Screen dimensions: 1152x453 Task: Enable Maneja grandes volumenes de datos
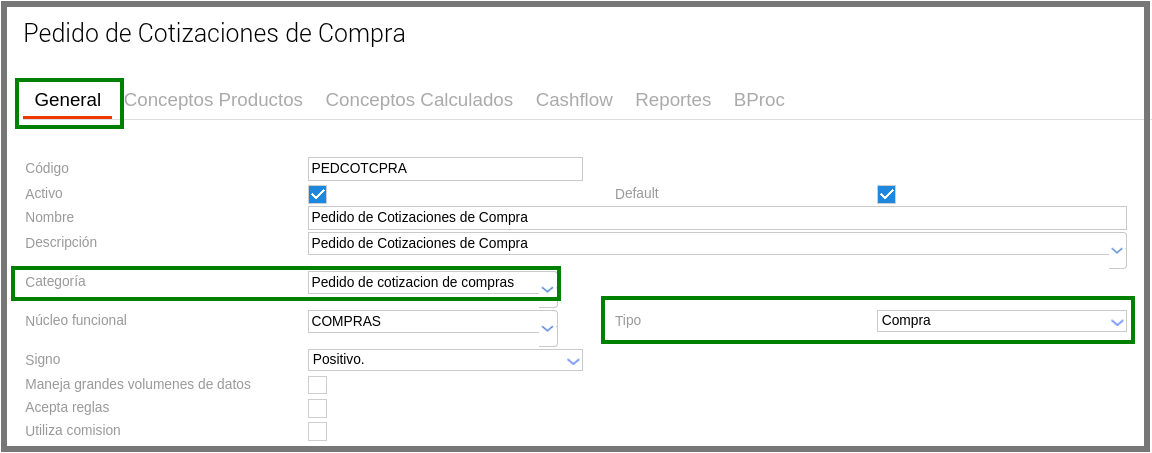coord(318,385)
